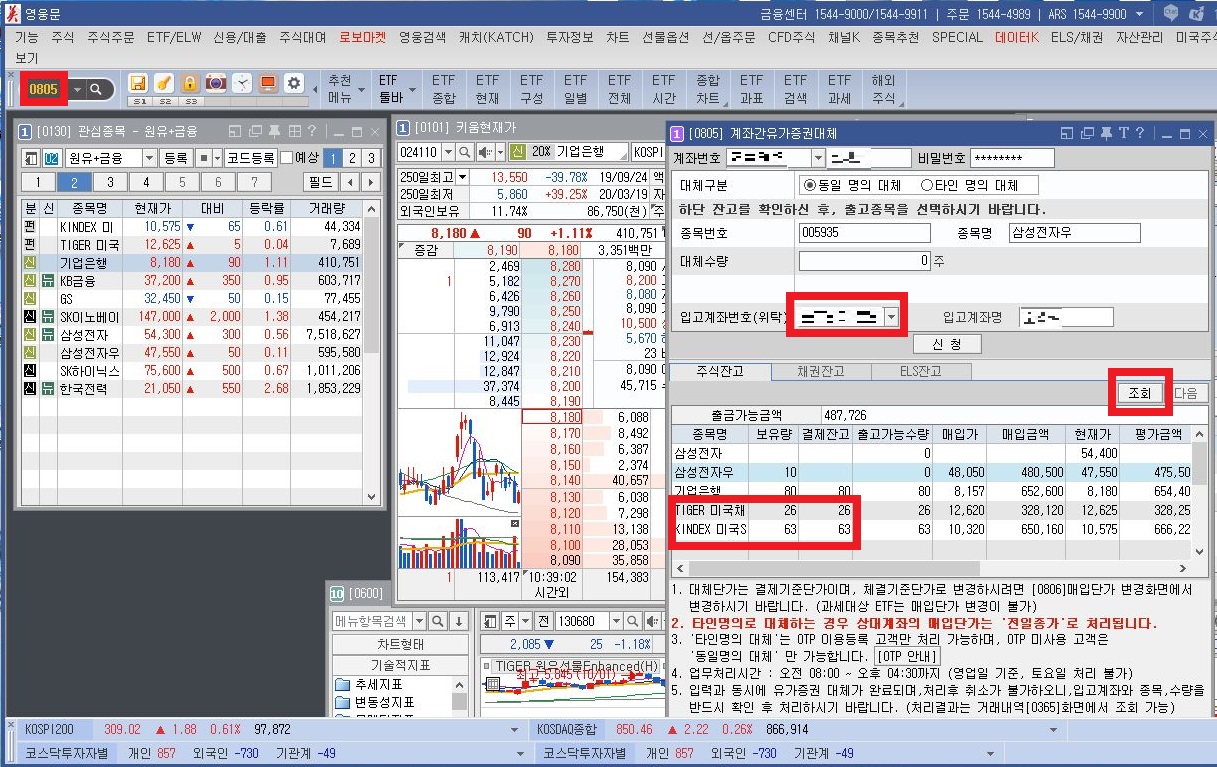
Task: Click the 차트형태 button in 0600 window
Action: point(400,644)
